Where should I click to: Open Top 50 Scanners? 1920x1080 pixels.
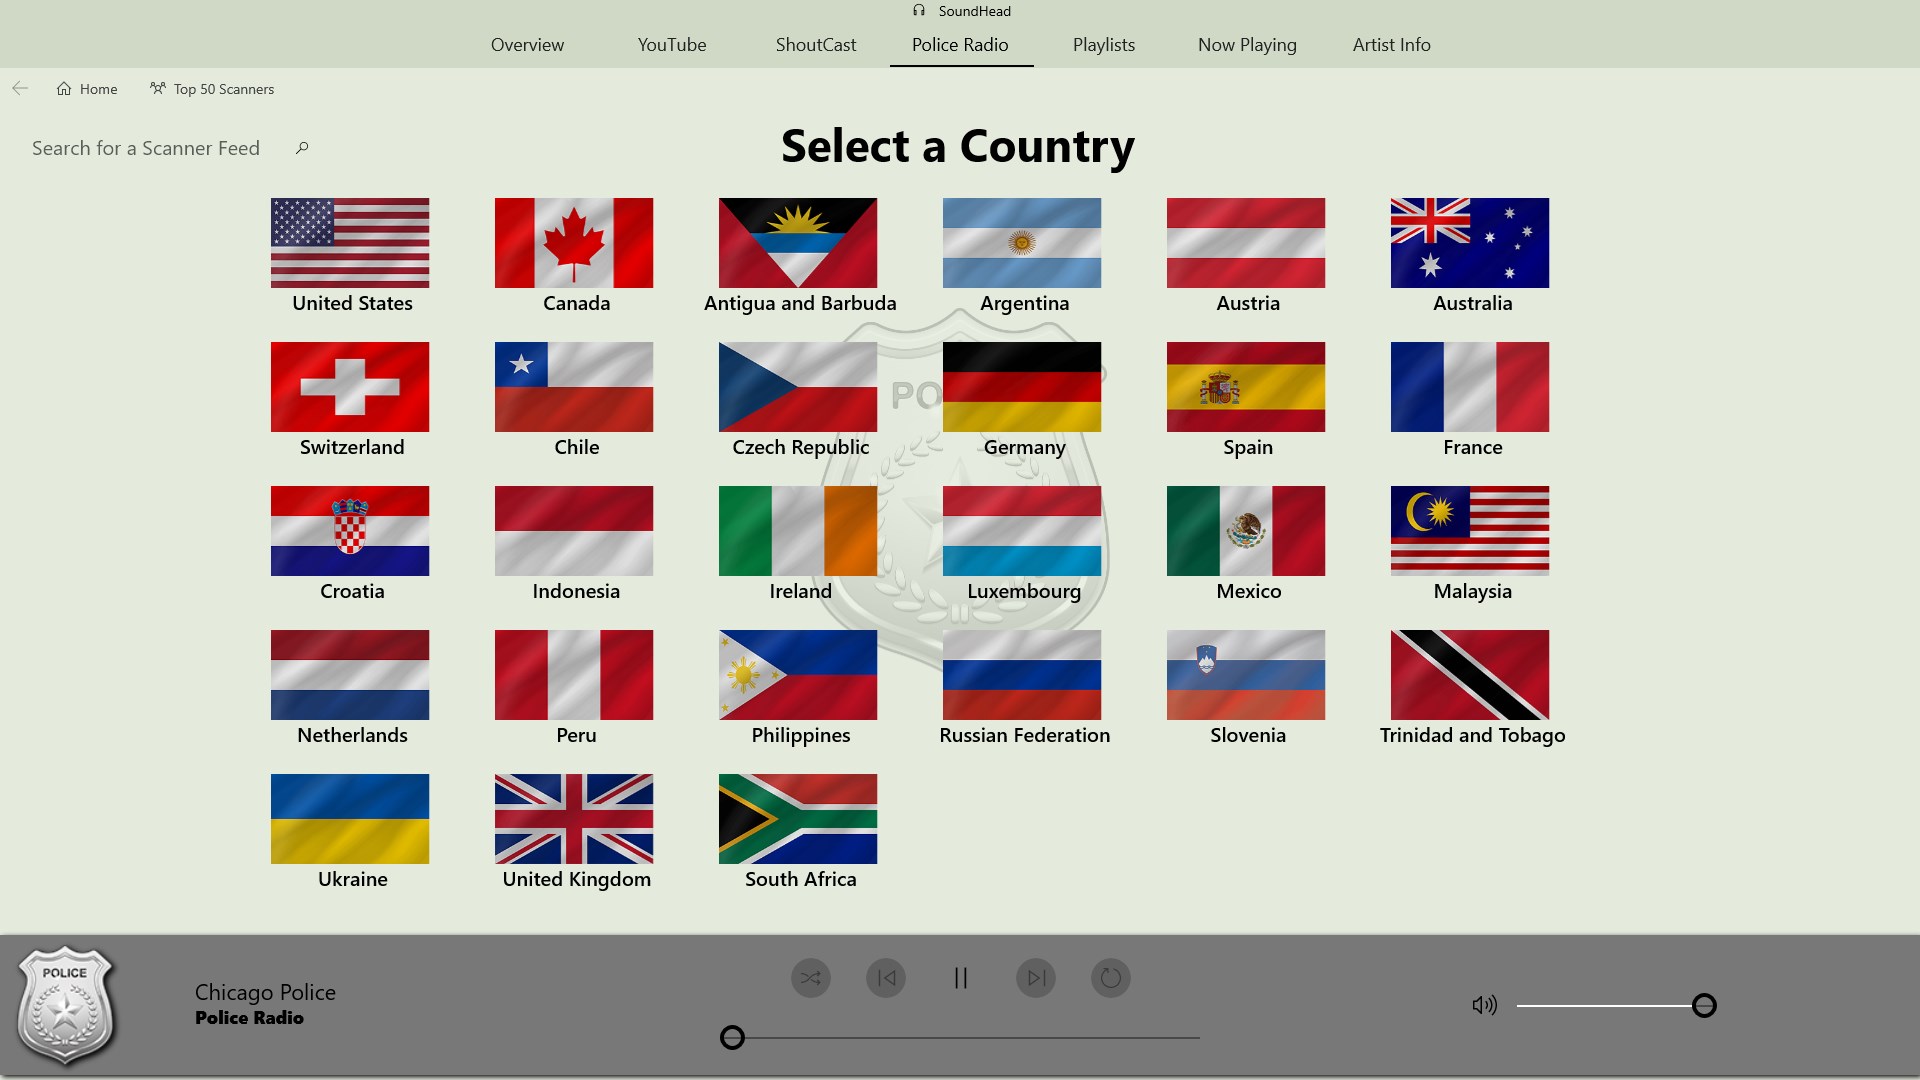(212, 89)
